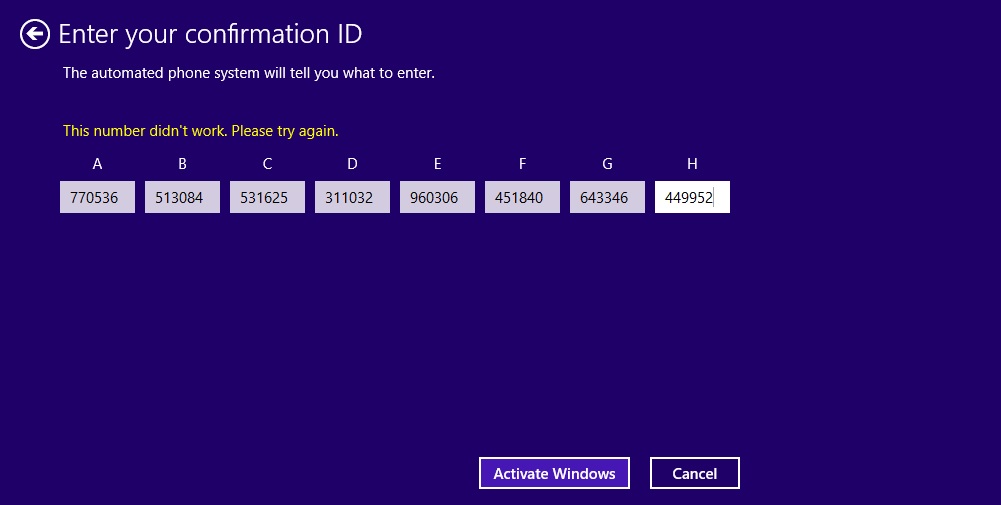Select field A containing 770536
This screenshot has width=1001, height=505.
(x=97, y=197)
